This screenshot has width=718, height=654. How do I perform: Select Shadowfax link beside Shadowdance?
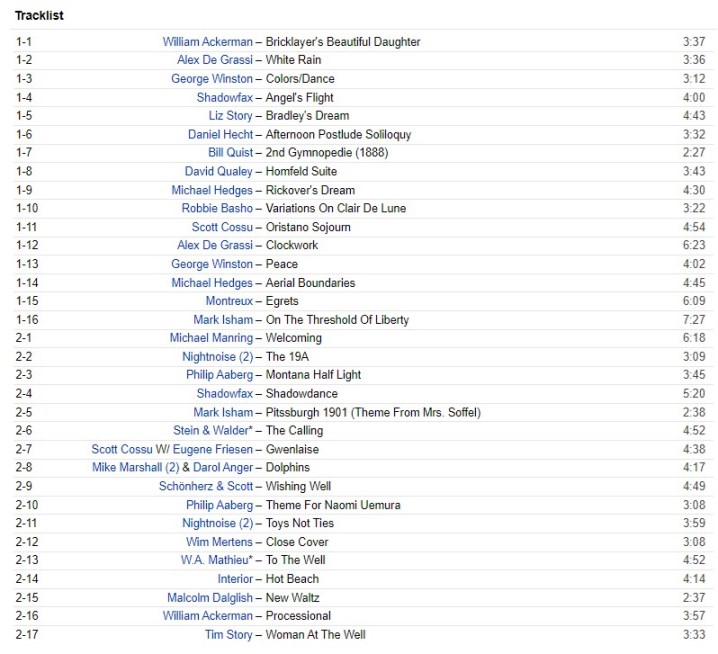(224, 394)
